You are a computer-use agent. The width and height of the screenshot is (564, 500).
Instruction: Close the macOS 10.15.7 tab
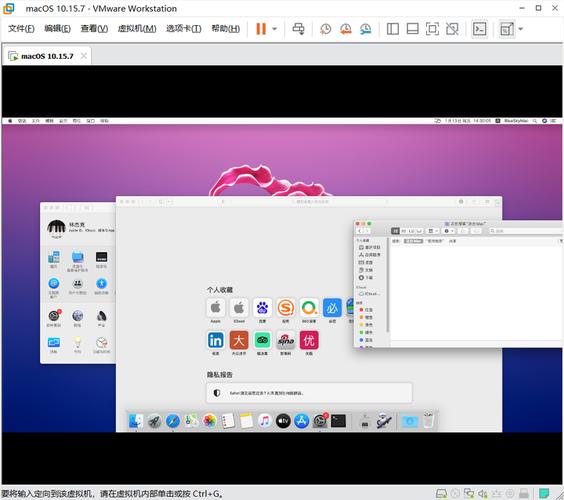(84, 56)
